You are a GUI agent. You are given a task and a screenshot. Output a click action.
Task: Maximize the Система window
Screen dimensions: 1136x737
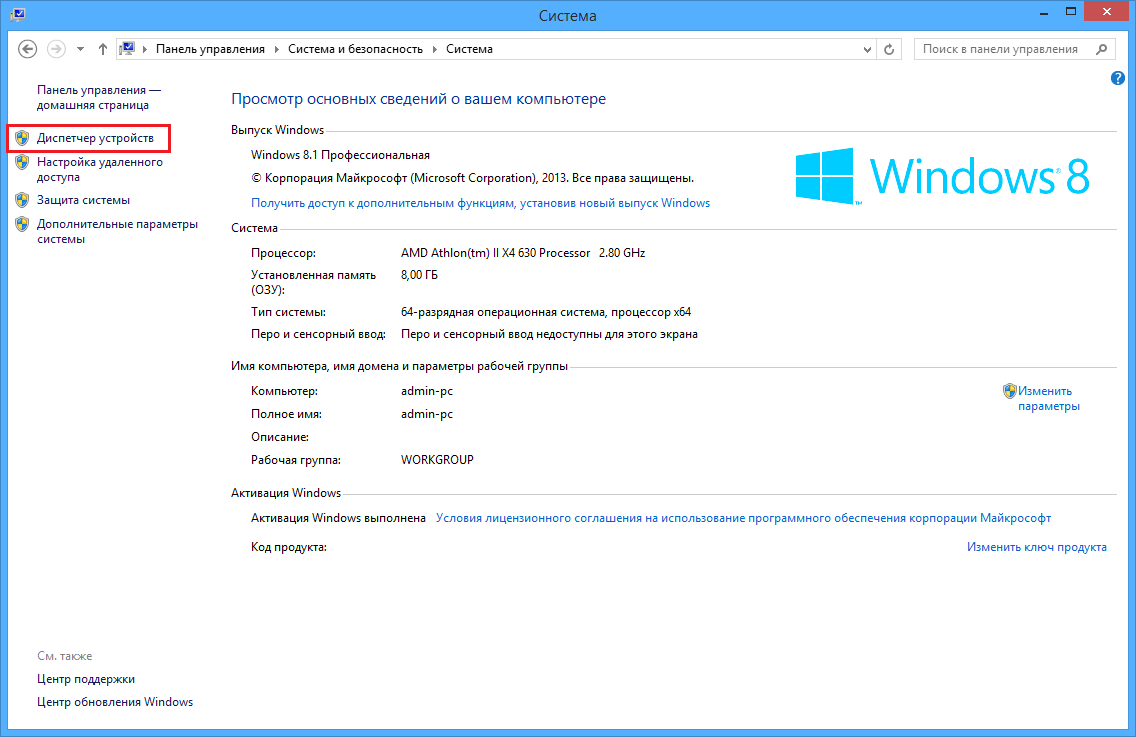pyautogui.click(x=1071, y=13)
